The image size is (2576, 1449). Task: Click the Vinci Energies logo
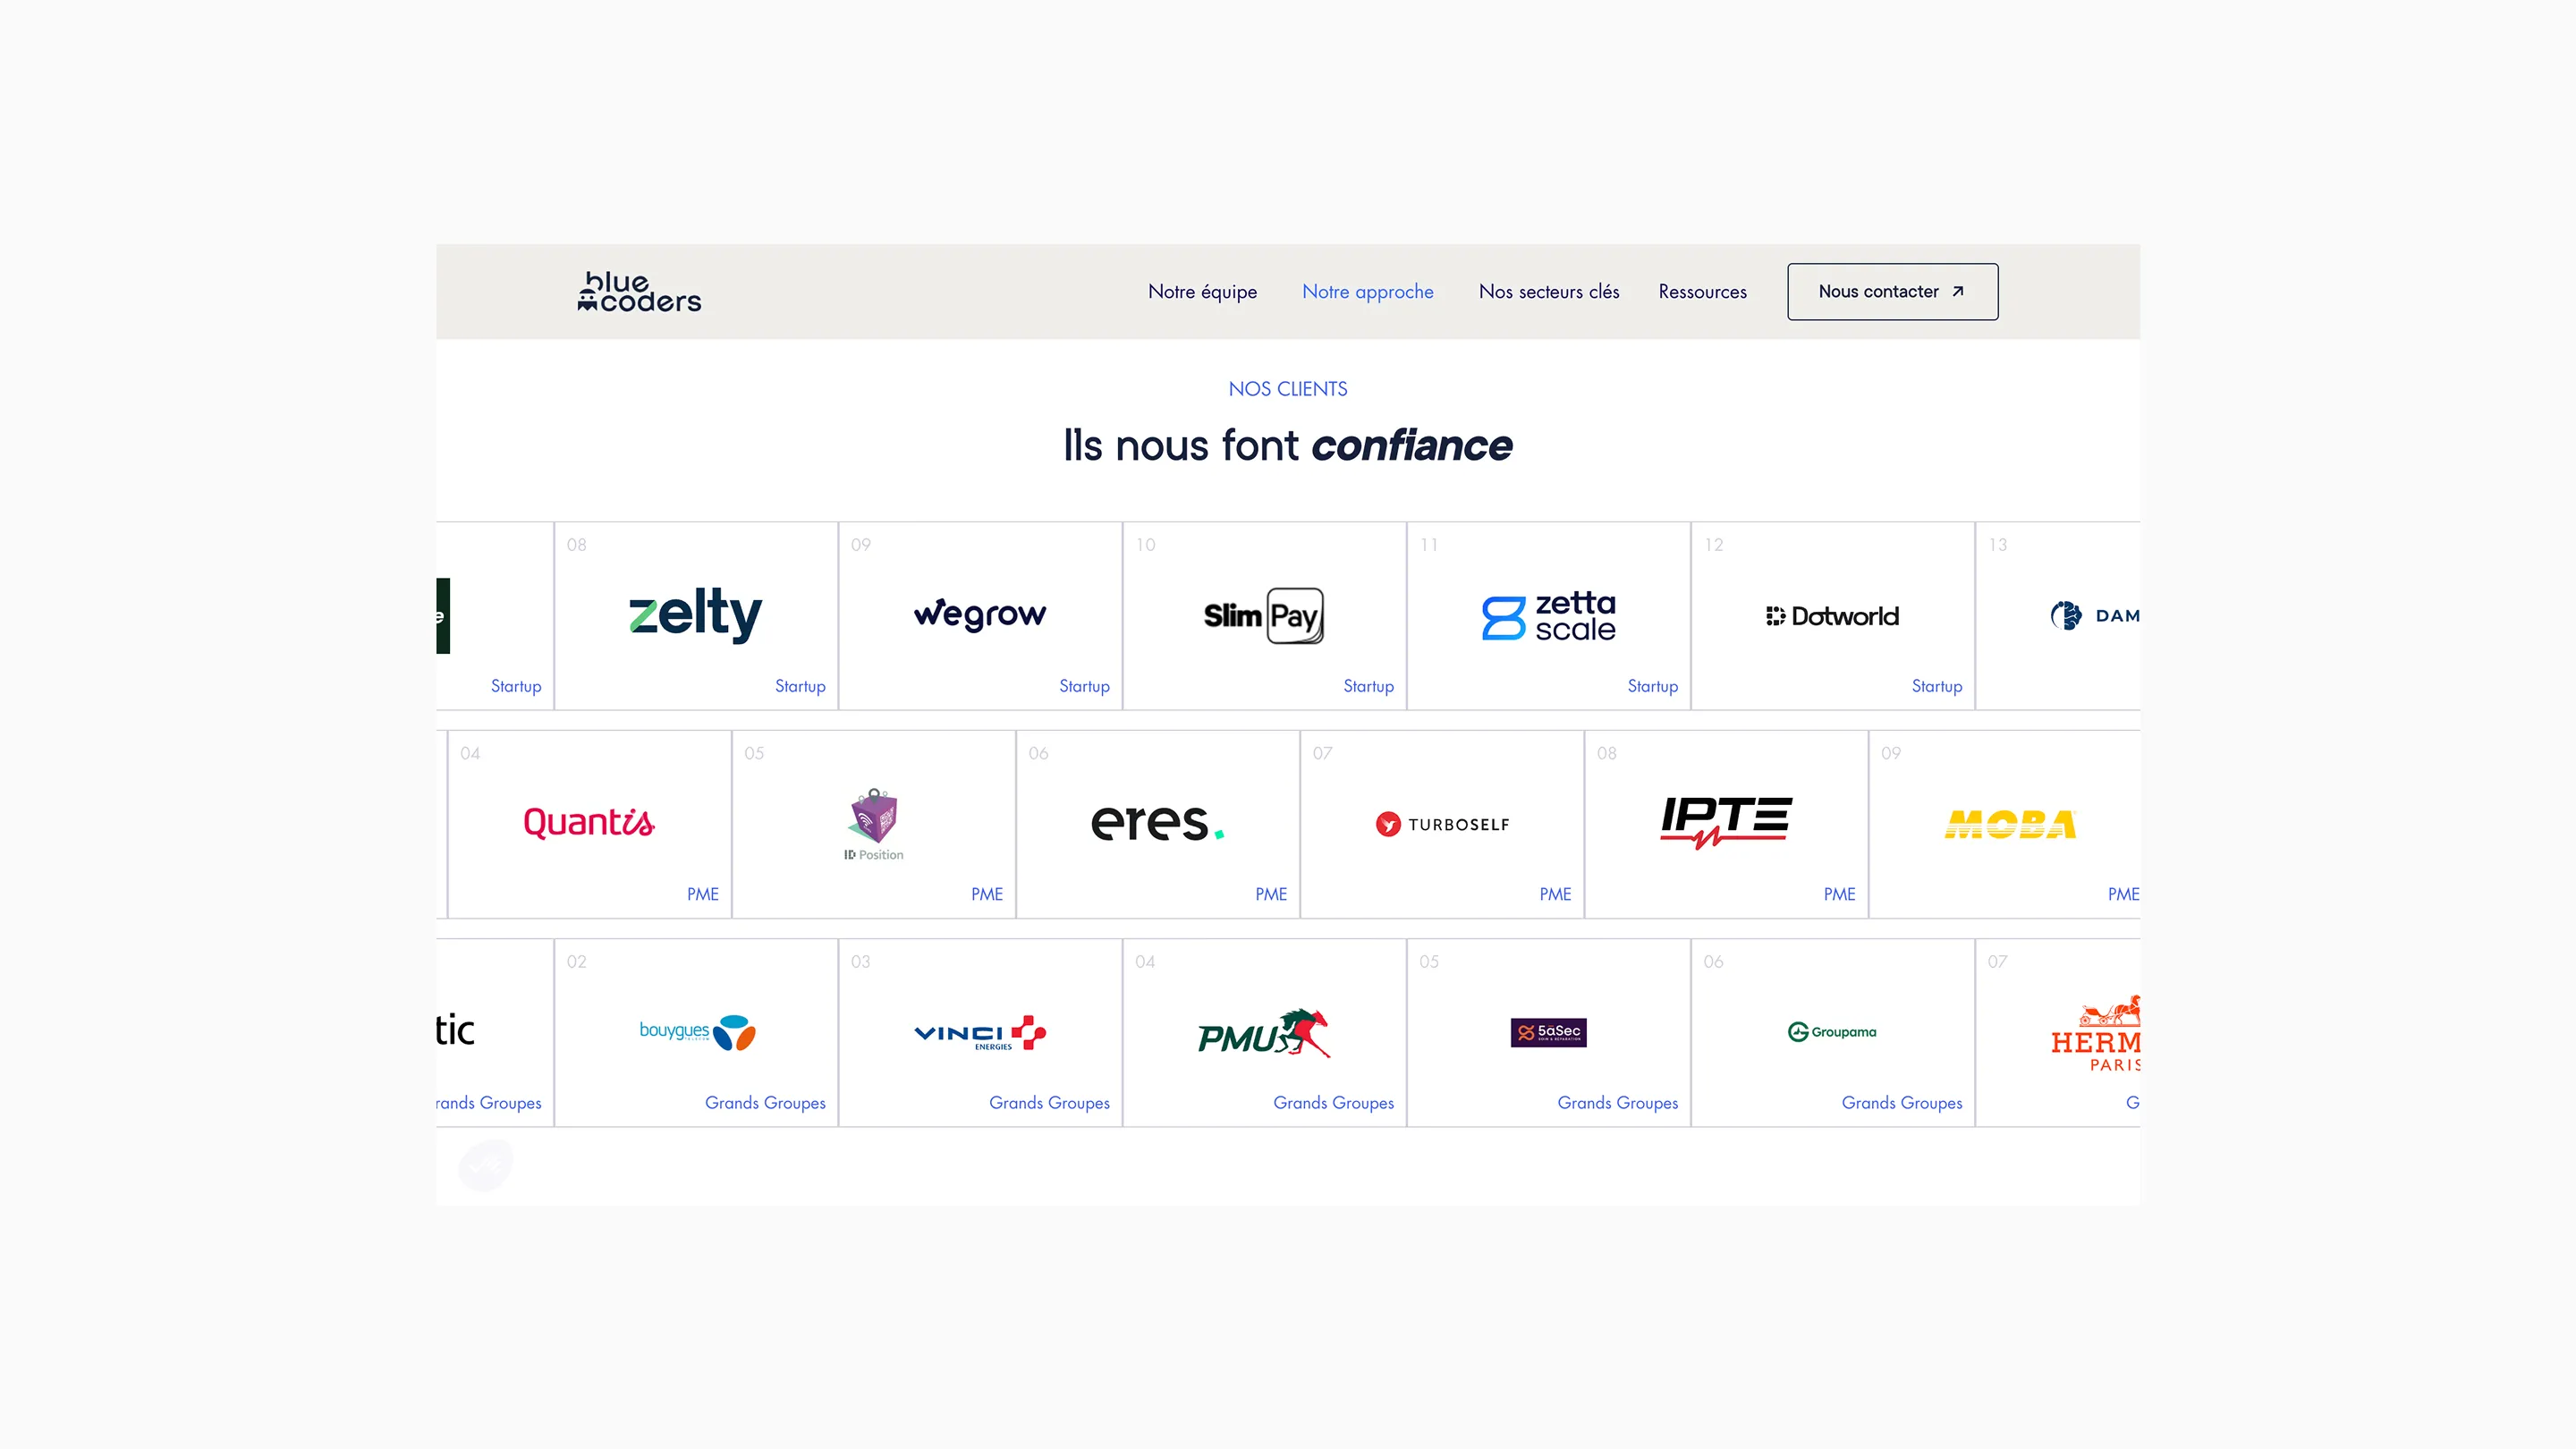tap(980, 1034)
